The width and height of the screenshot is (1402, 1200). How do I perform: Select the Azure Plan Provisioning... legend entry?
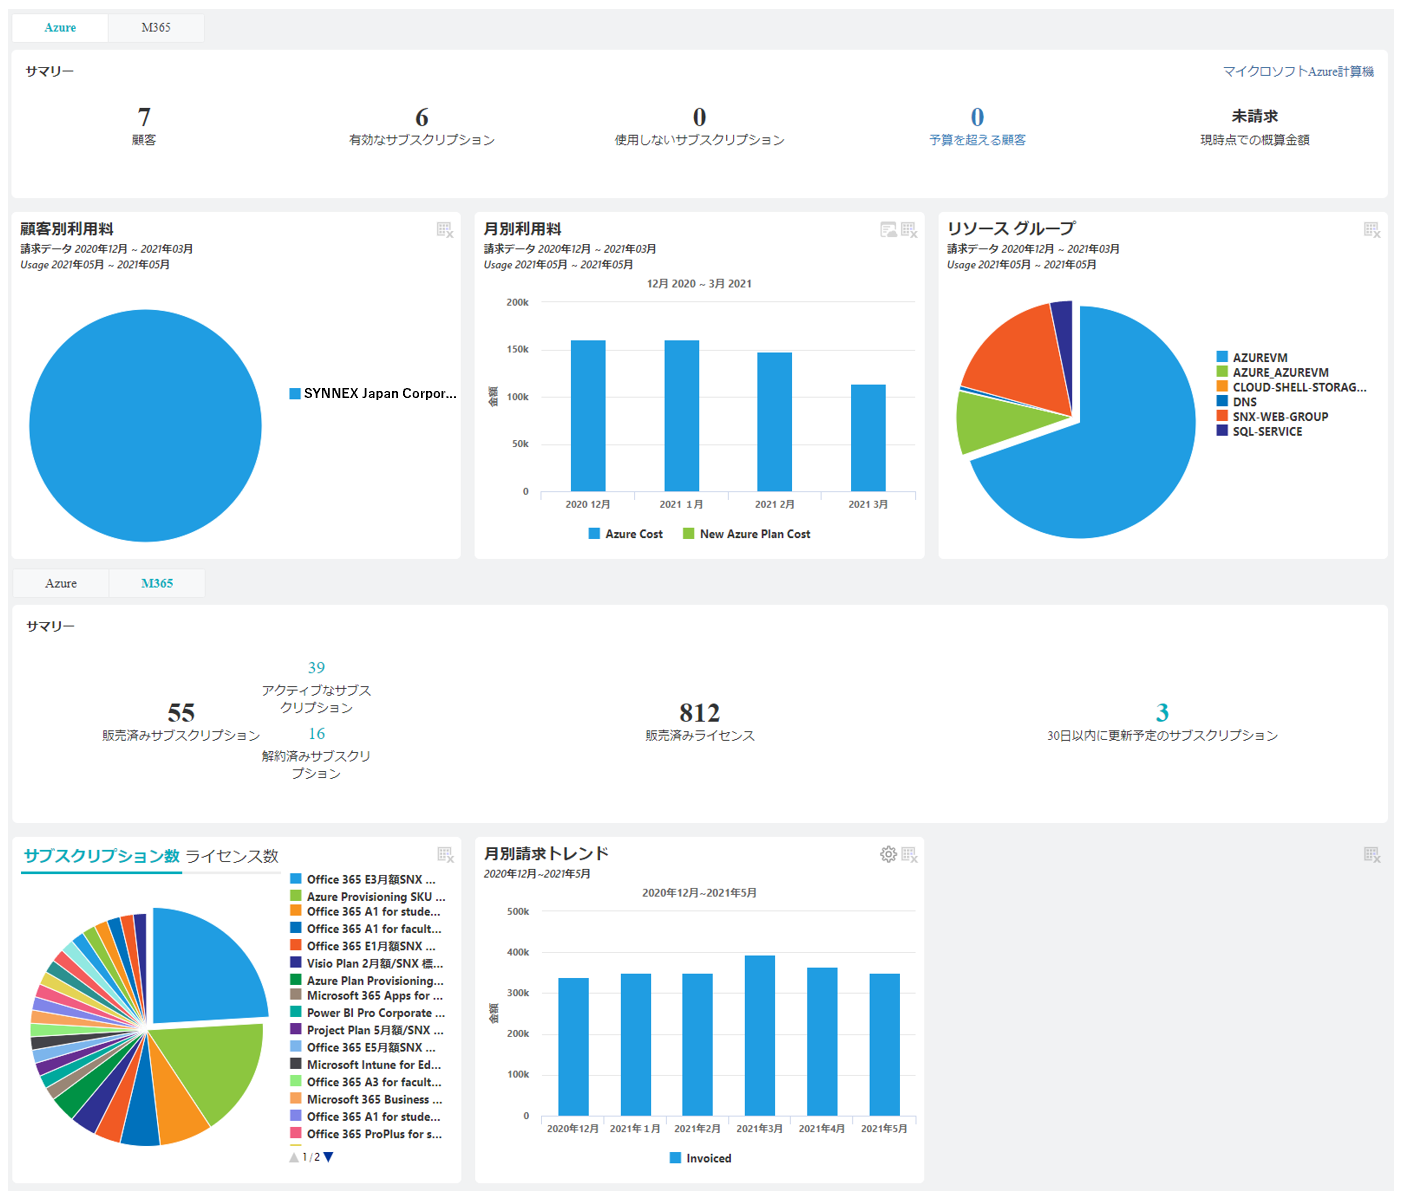[x=367, y=981]
